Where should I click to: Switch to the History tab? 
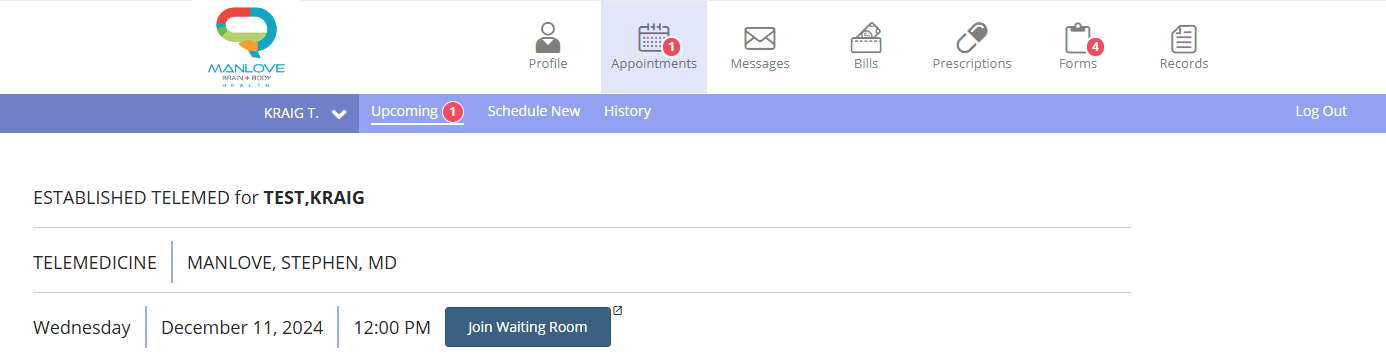627,111
